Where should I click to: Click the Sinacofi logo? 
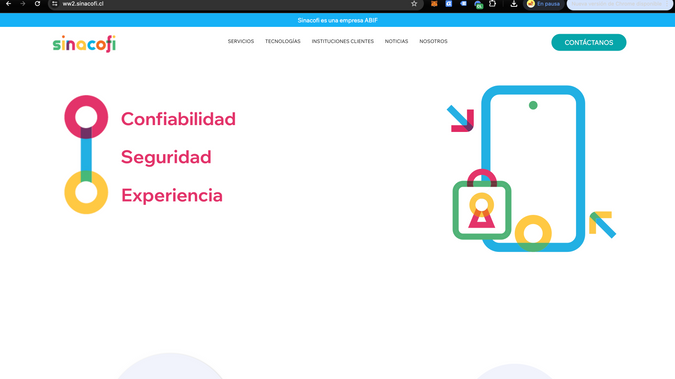pos(84,43)
